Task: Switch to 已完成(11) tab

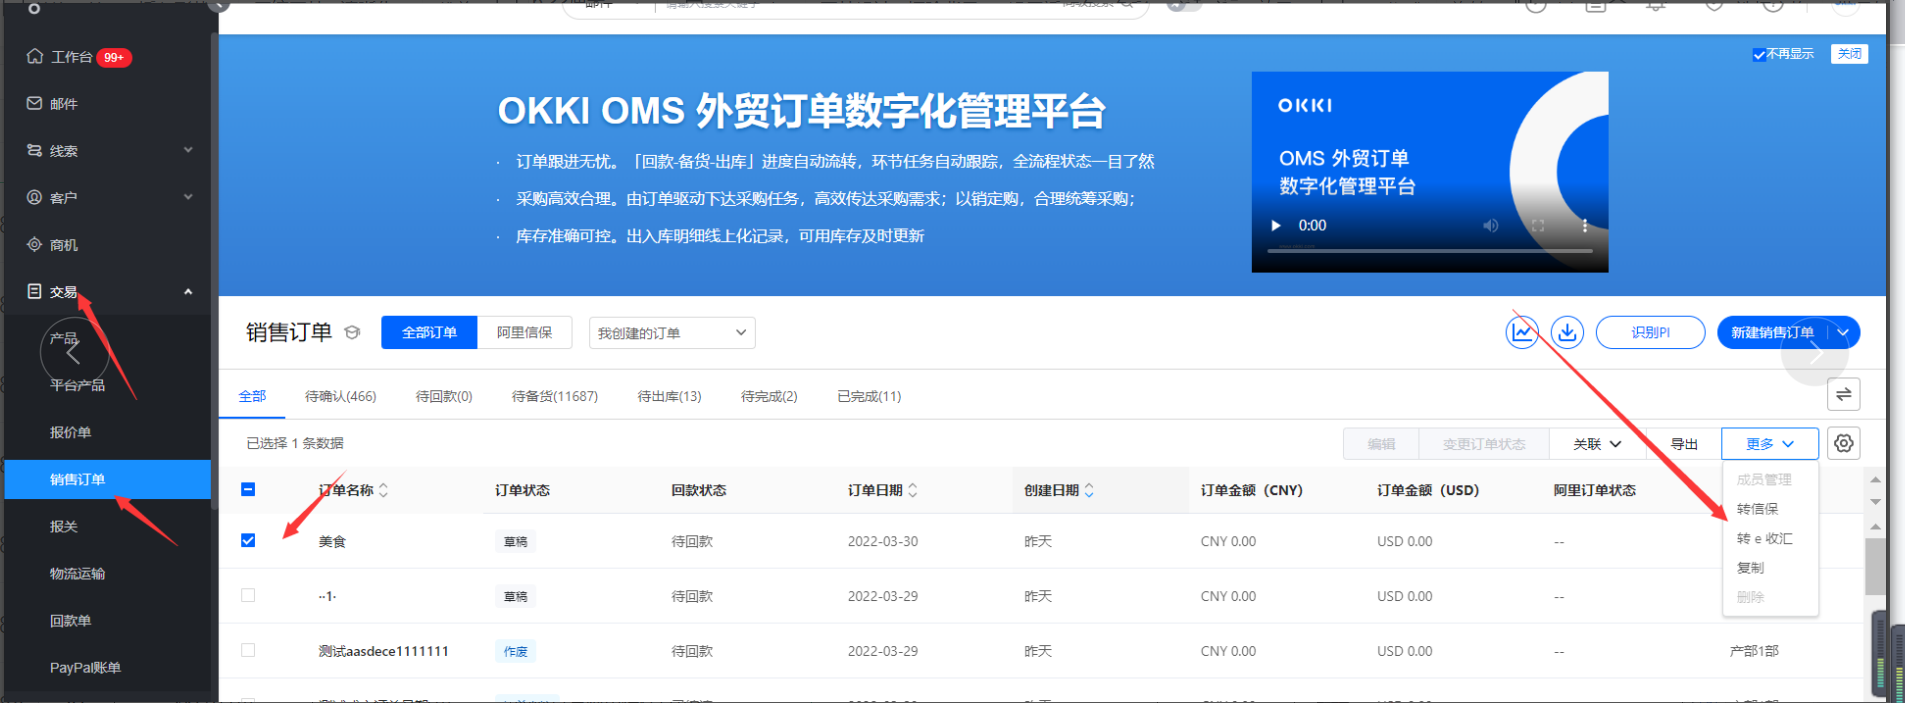Action: point(869,396)
